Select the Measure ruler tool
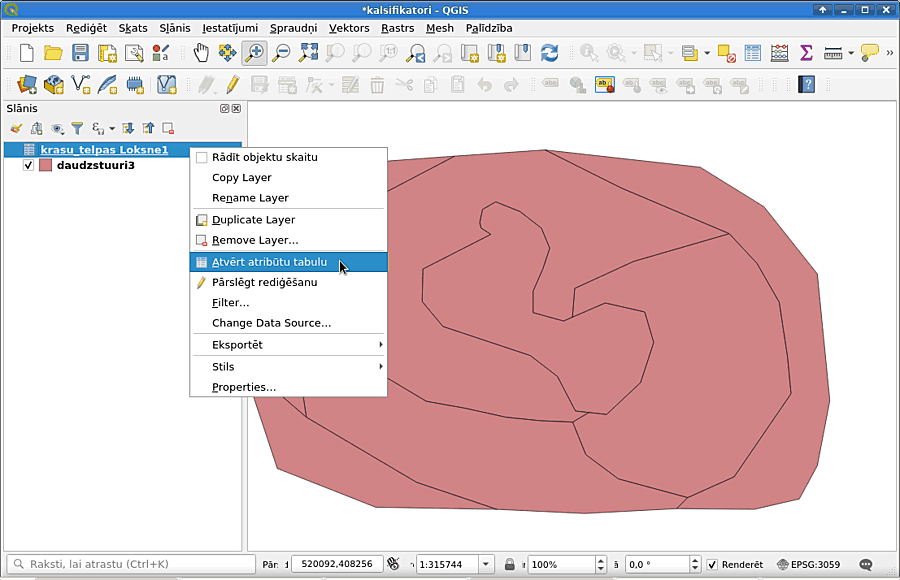 pos(833,53)
